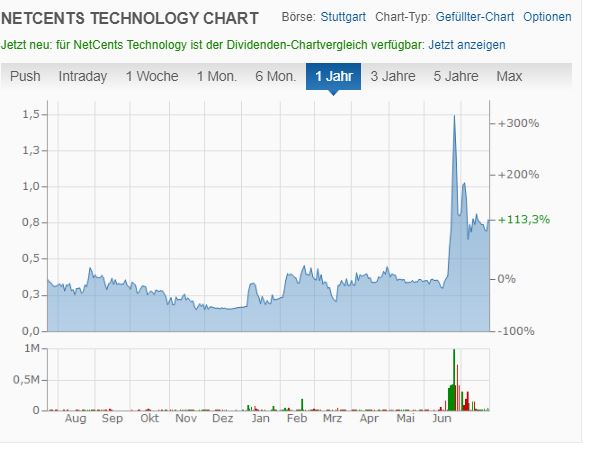This screenshot has width=593, height=450.
Task: Click the Mrz month label
Action: pyautogui.click(x=332, y=419)
